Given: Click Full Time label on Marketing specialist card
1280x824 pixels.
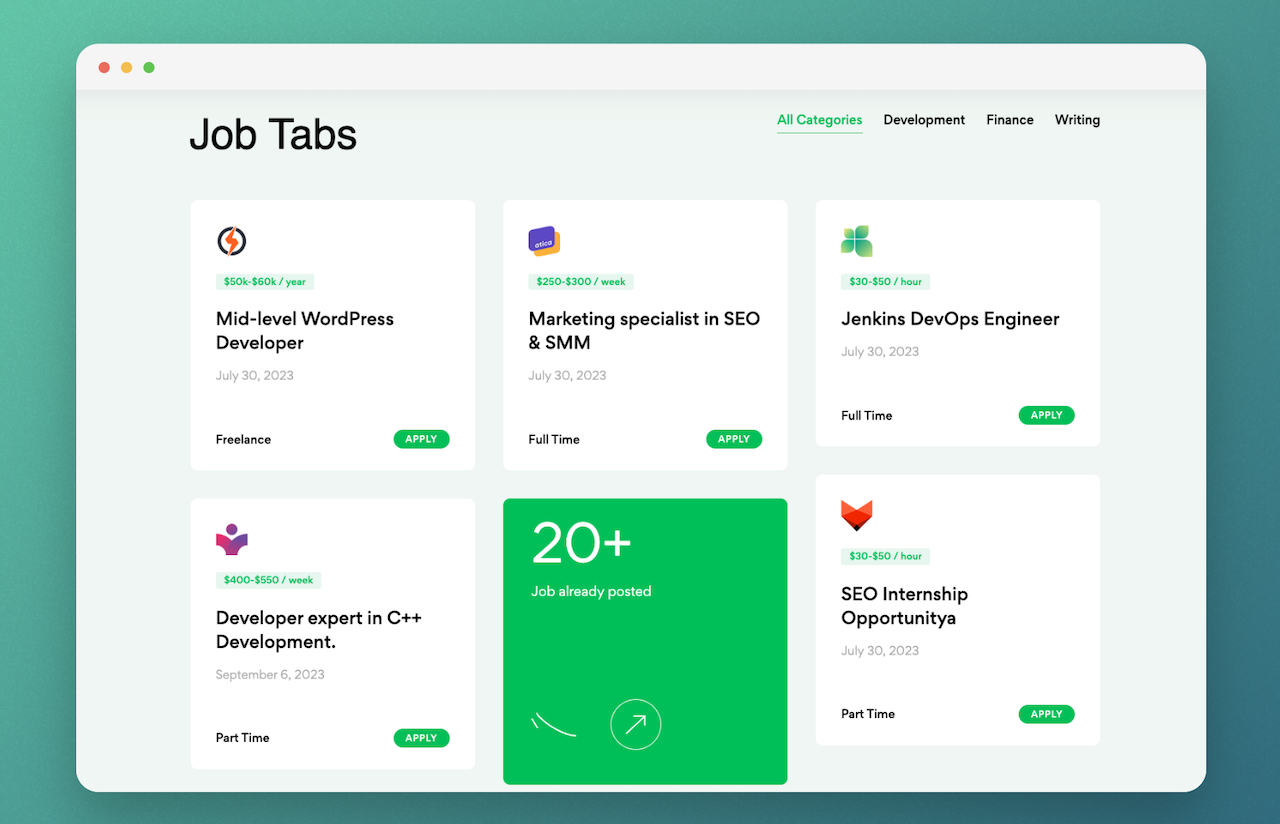Looking at the screenshot, I should (x=554, y=439).
